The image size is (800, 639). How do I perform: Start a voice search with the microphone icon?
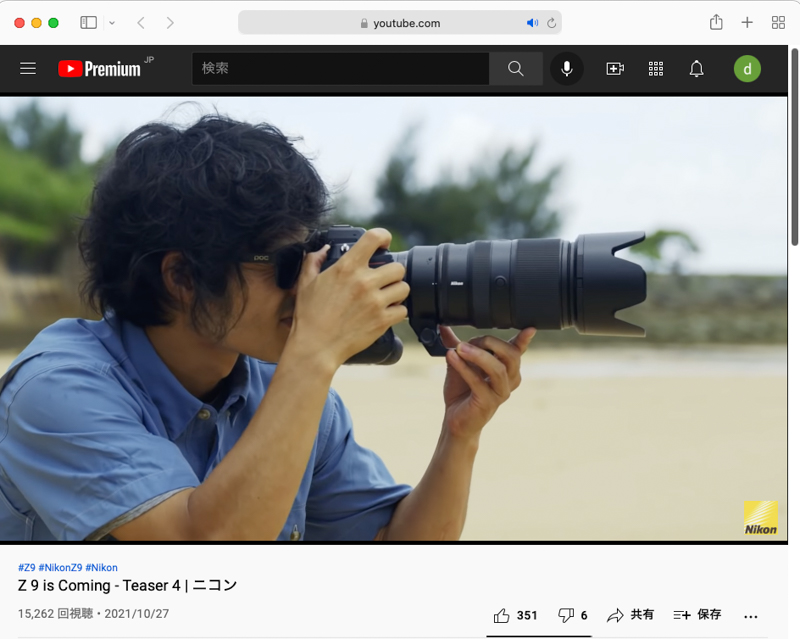567,68
